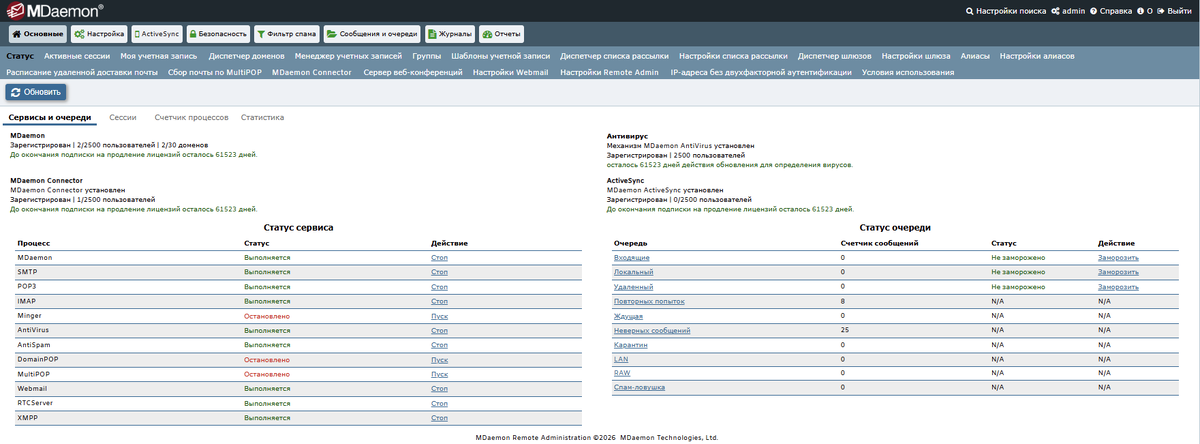
Task: Open Настройки алиасов
Action: coord(1037,56)
